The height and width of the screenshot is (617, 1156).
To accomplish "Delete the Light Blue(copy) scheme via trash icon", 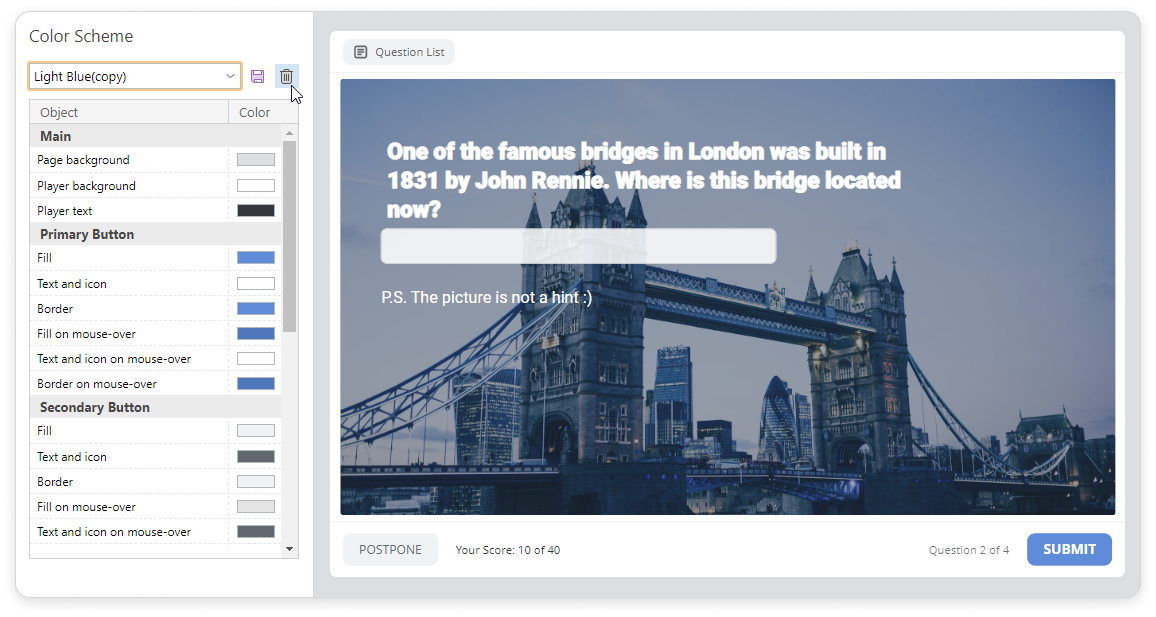I will coord(286,77).
